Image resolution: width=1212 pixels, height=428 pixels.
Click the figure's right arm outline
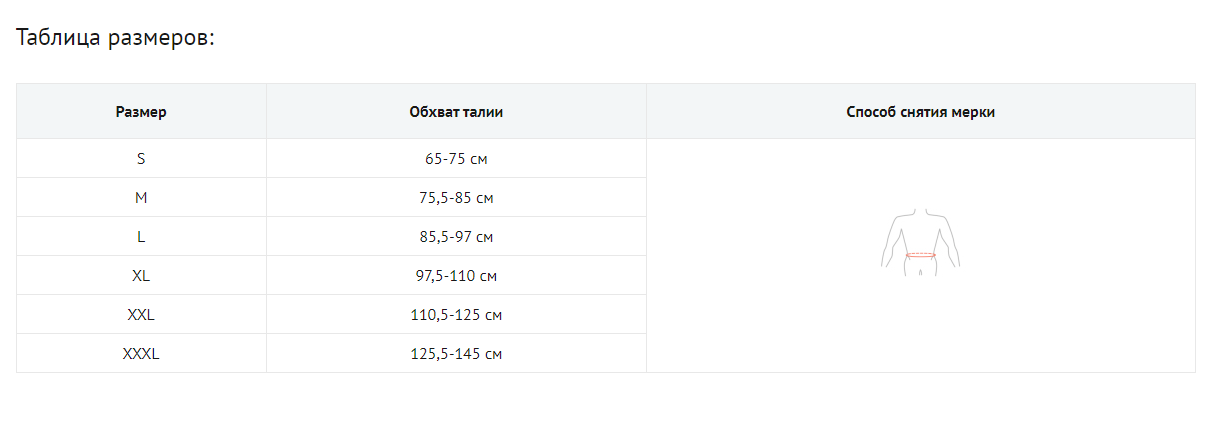953,245
